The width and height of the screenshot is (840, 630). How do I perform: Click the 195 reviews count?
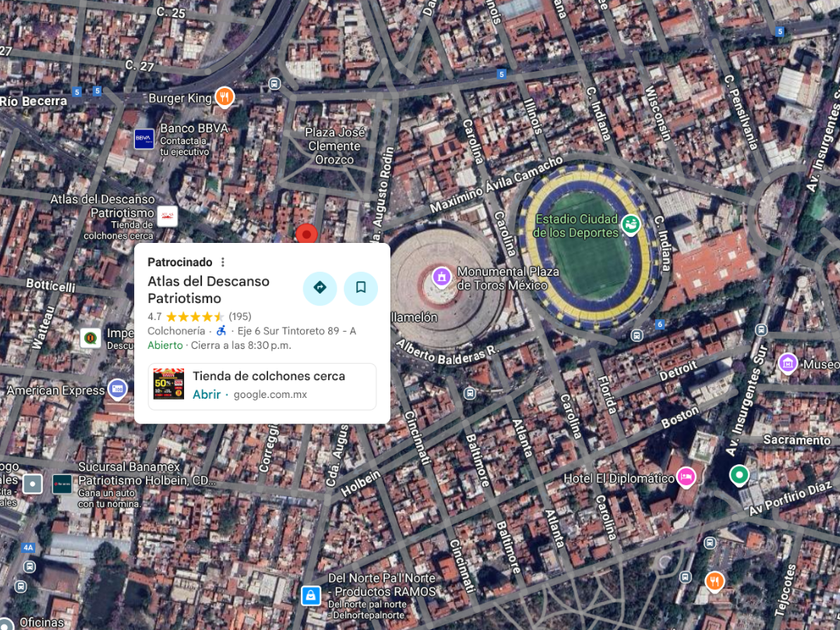[240, 317]
